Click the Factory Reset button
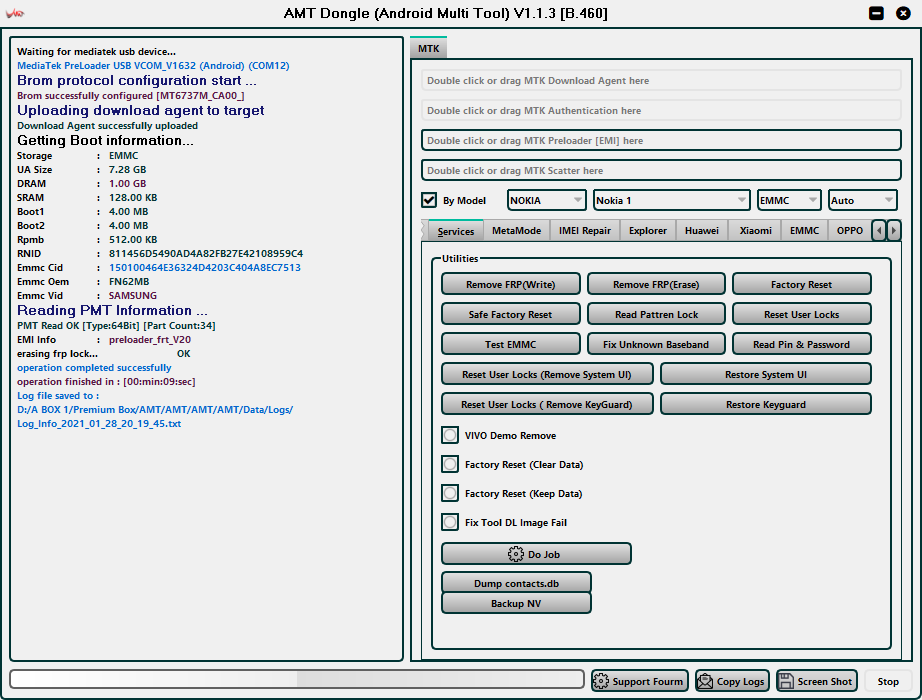922x700 pixels. [x=801, y=284]
